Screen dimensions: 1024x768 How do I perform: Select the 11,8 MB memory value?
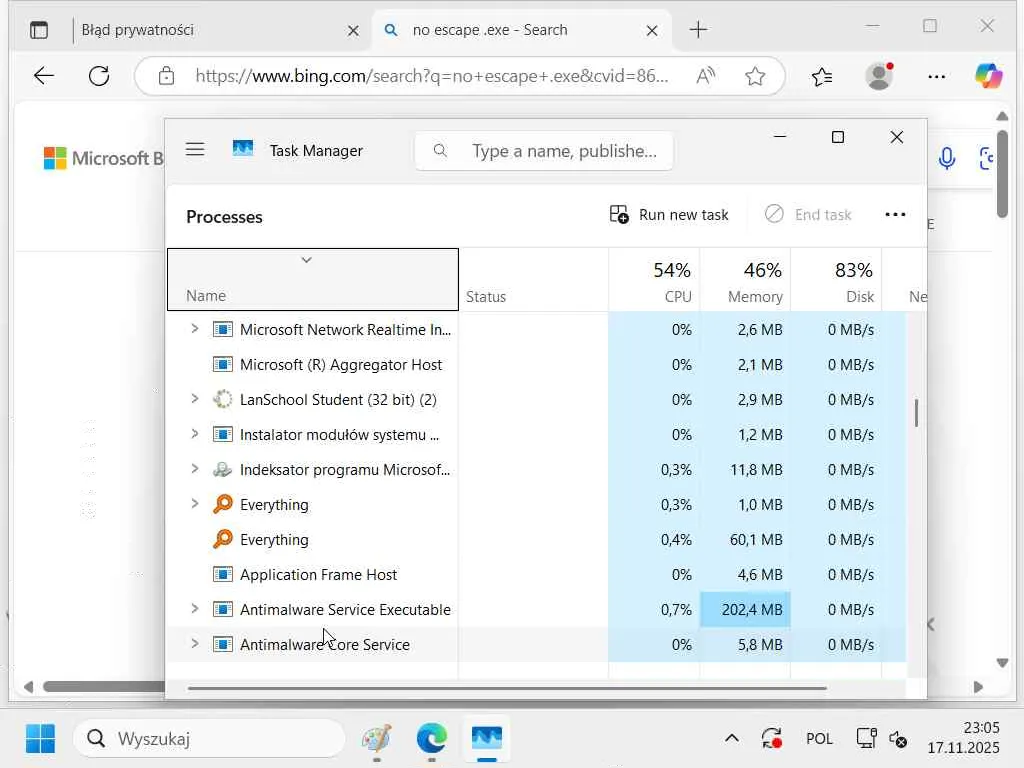coord(756,470)
